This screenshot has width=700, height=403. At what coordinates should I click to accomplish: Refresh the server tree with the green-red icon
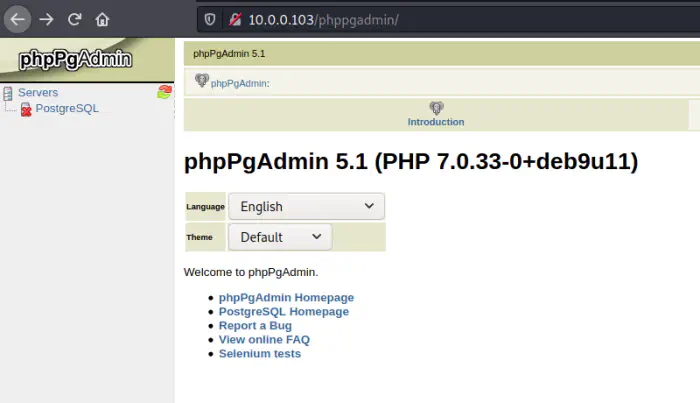164,92
